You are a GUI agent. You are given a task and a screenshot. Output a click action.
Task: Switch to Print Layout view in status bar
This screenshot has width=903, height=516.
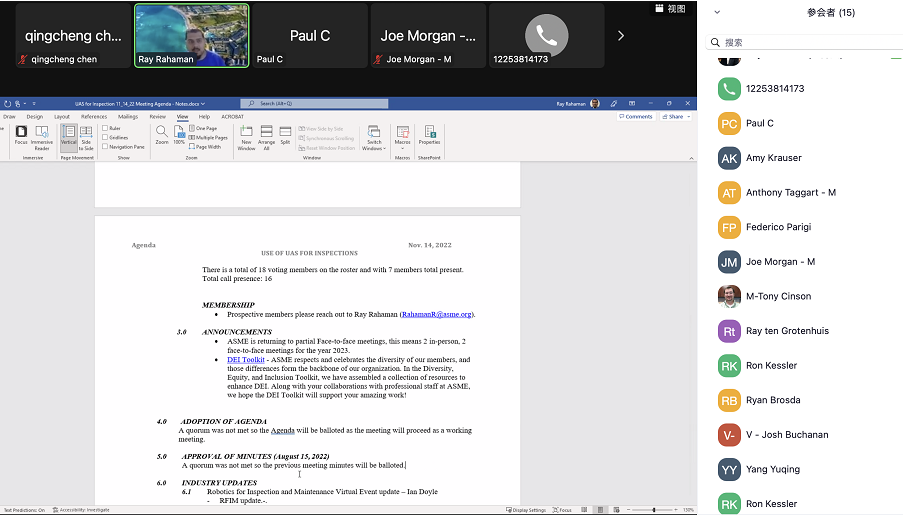600,510
